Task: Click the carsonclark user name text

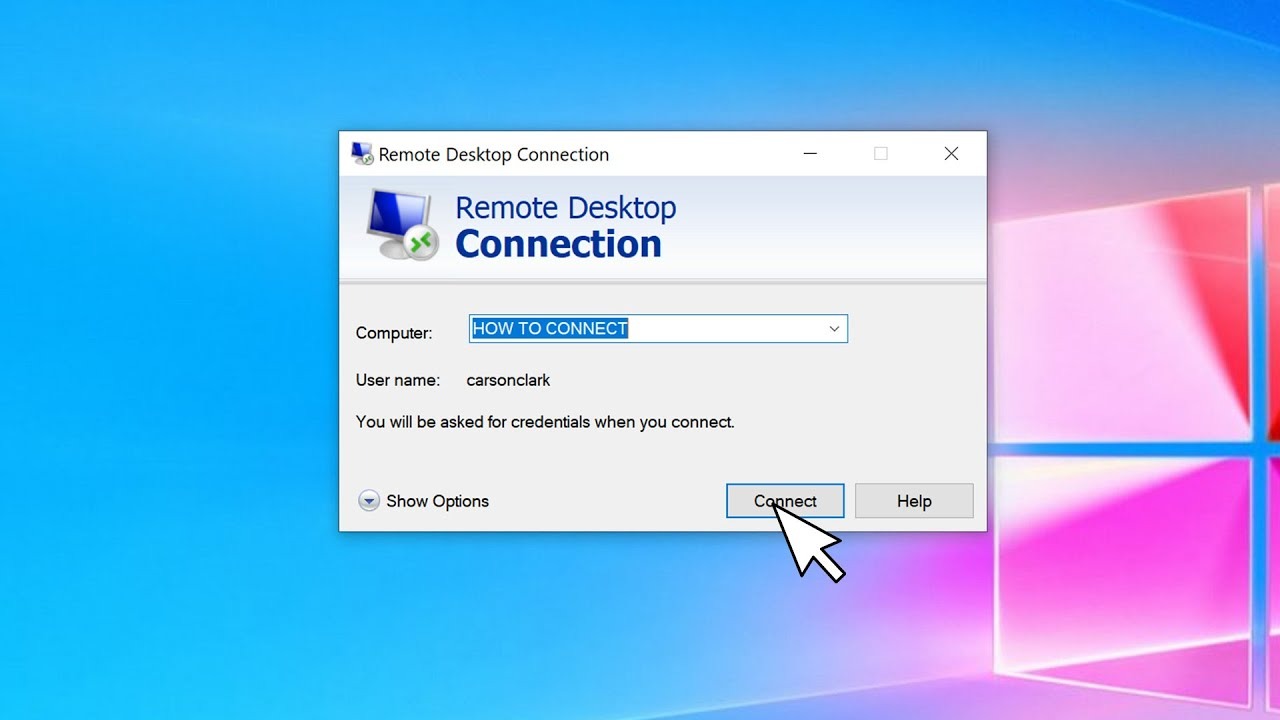Action: pos(508,380)
